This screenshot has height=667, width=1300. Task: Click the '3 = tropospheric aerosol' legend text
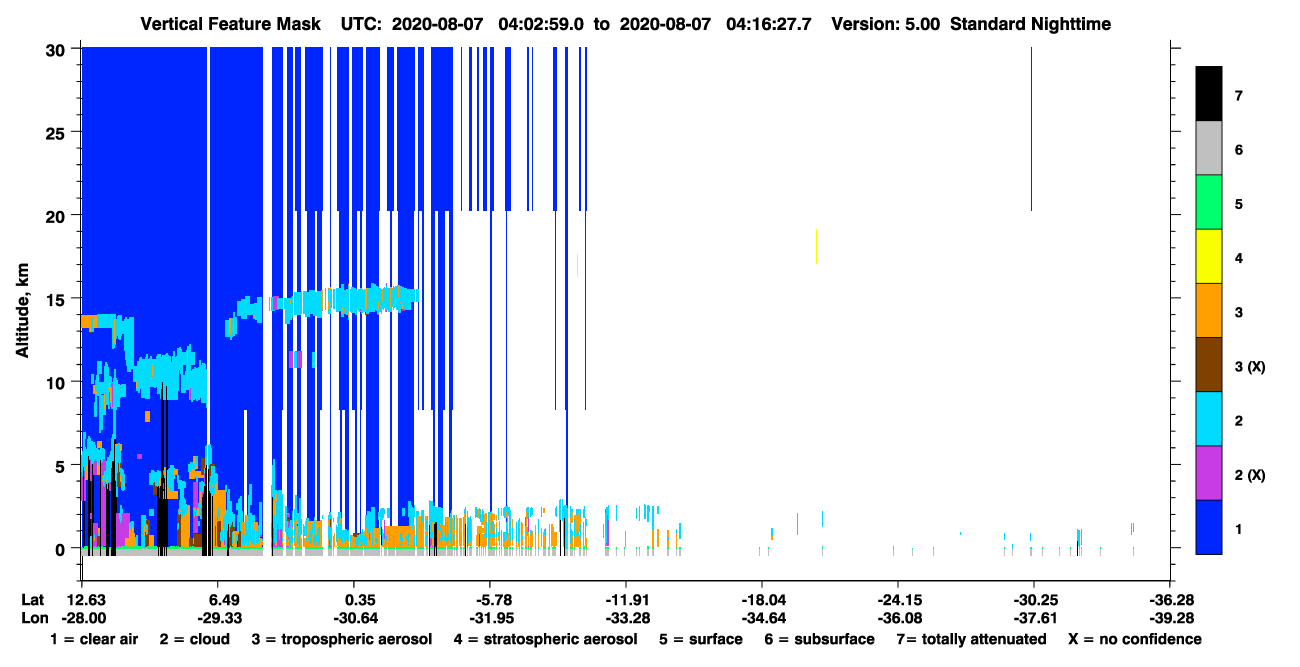[x=342, y=639]
